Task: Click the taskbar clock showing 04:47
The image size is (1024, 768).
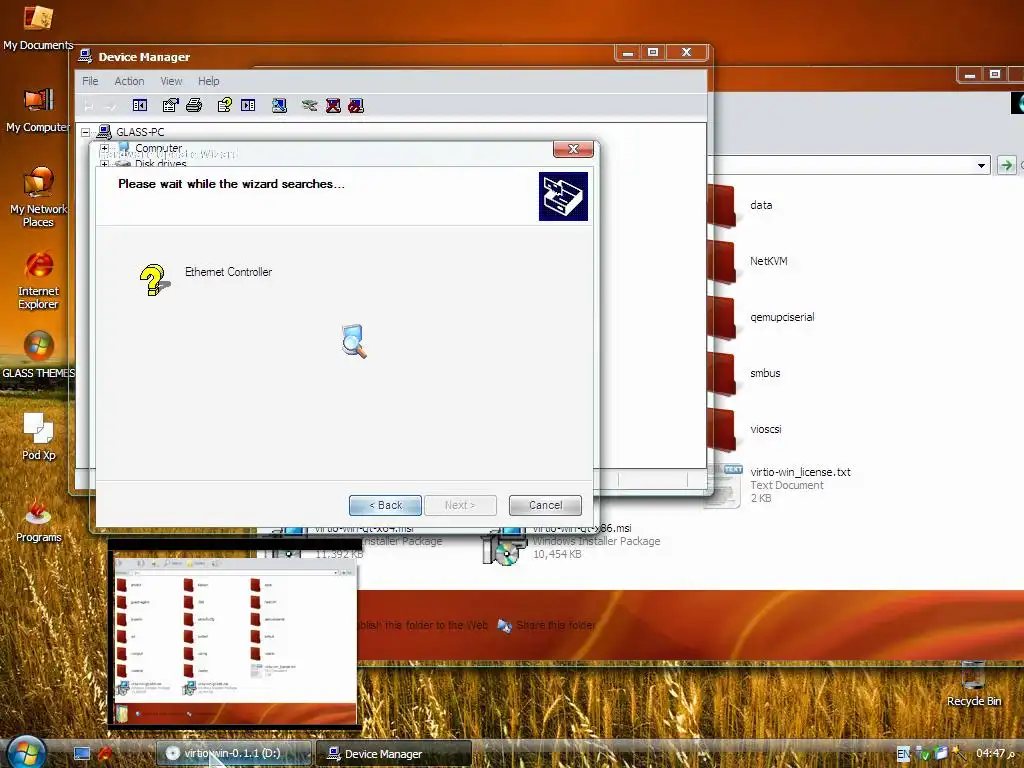Action: tap(995, 754)
